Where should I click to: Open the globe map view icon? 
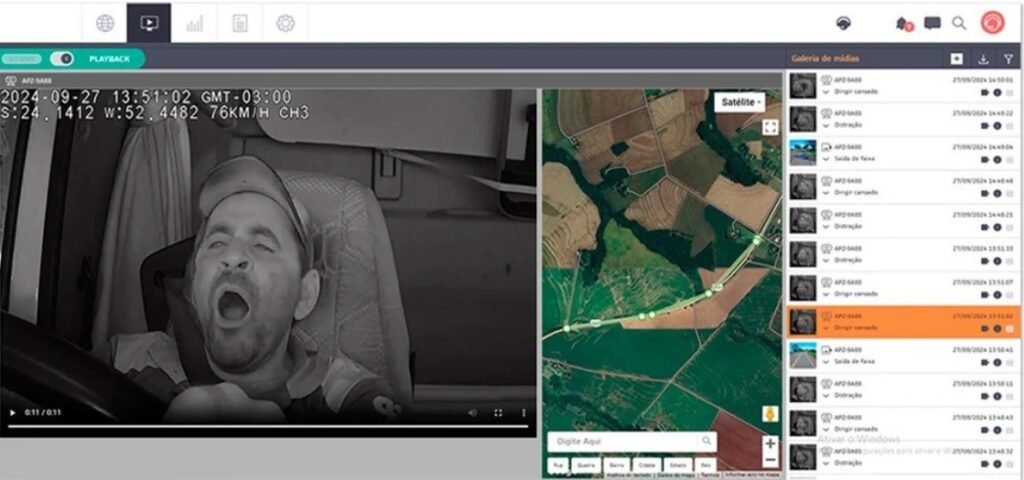105,23
